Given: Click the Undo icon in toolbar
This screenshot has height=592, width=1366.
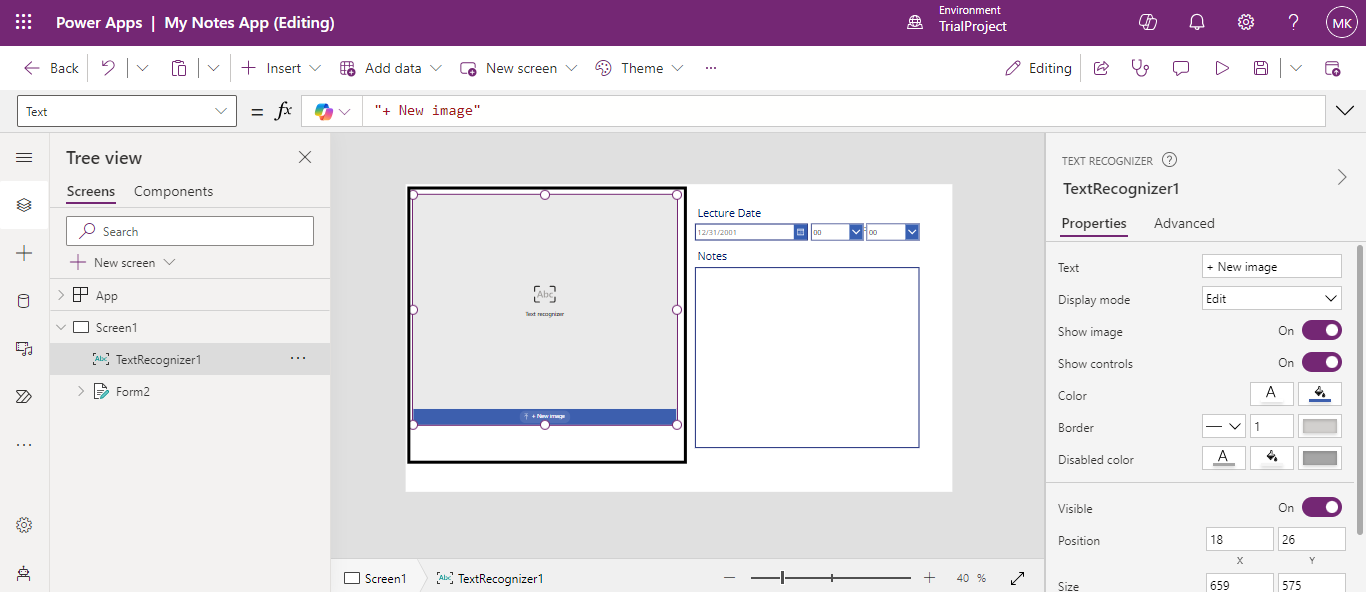Looking at the screenshot, I should [108, 68].
